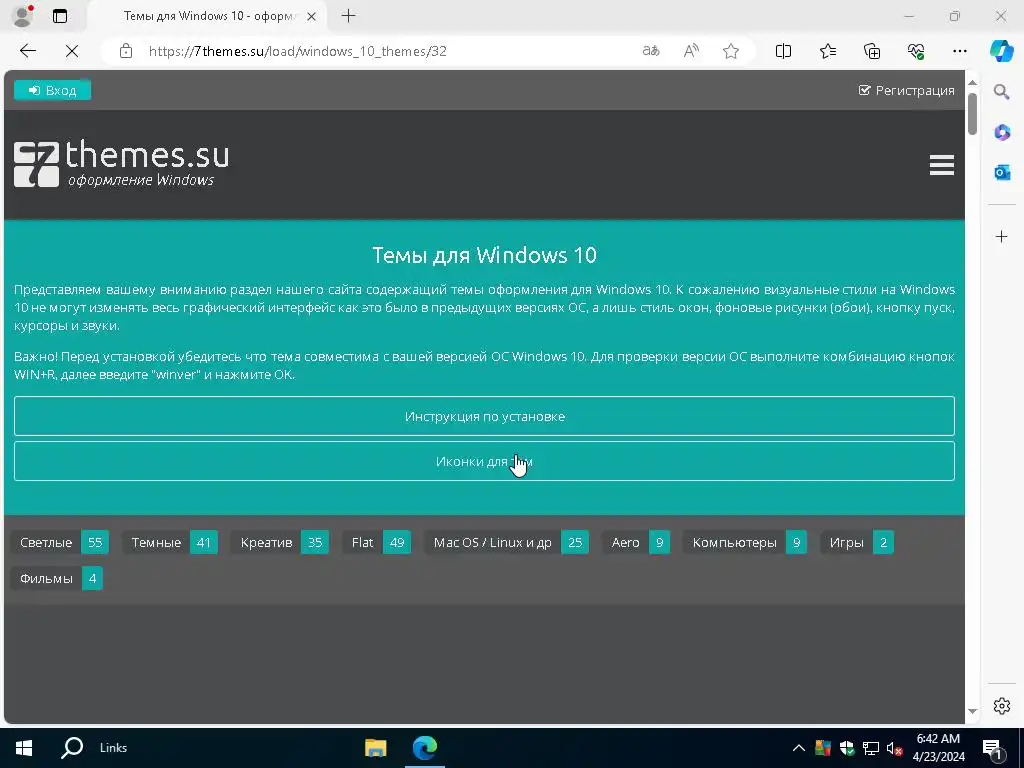The width and height of the screenshot is (1024, 768).
Task: Show hidden tray icons chevron
Action: coord(799,748)
